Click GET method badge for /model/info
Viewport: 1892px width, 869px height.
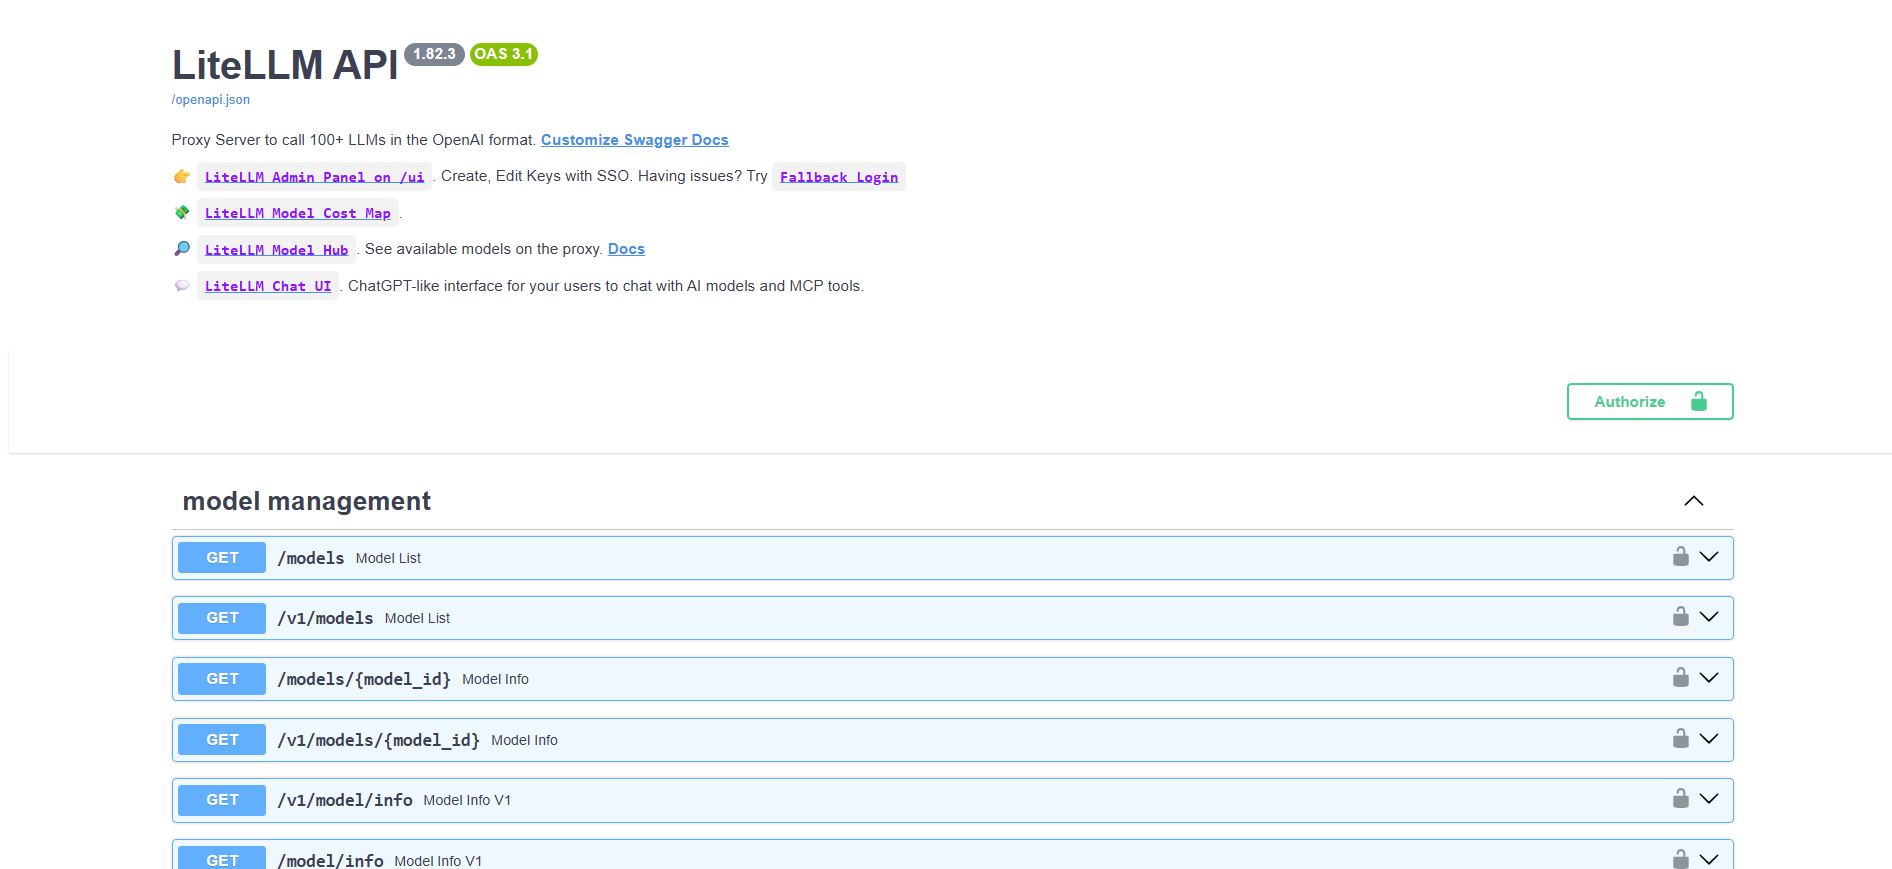(x=222, y=859)
